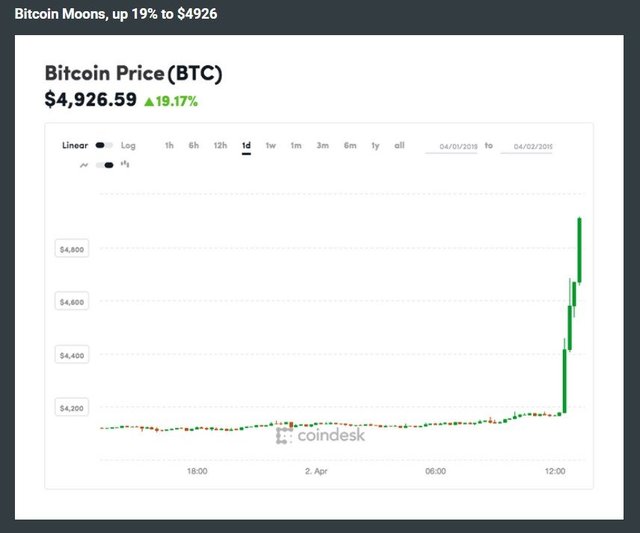Screen dimensions: 640x533
Task: Click the coindesk watermark logo
Action: (x=320, y=436)
